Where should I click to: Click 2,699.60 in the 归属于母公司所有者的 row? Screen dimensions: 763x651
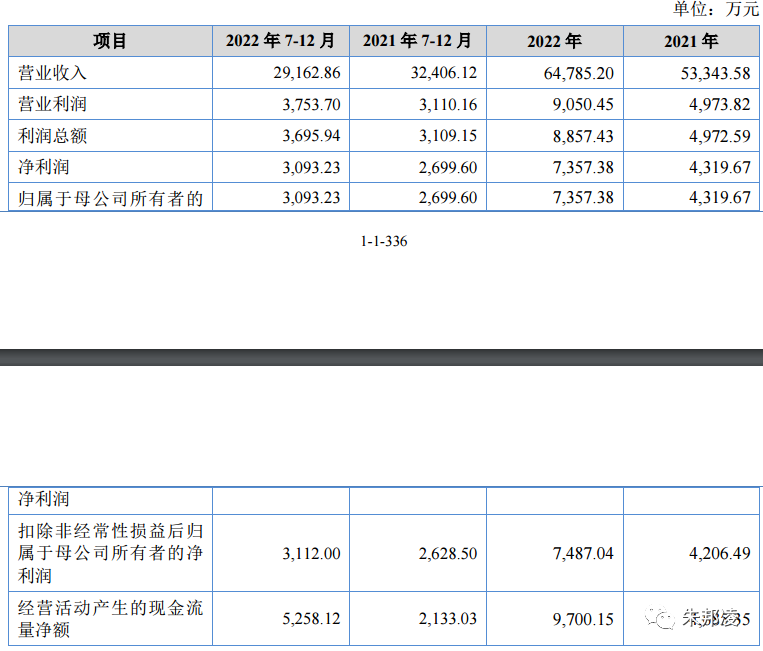pyautogui.click(x=448, y=198)
